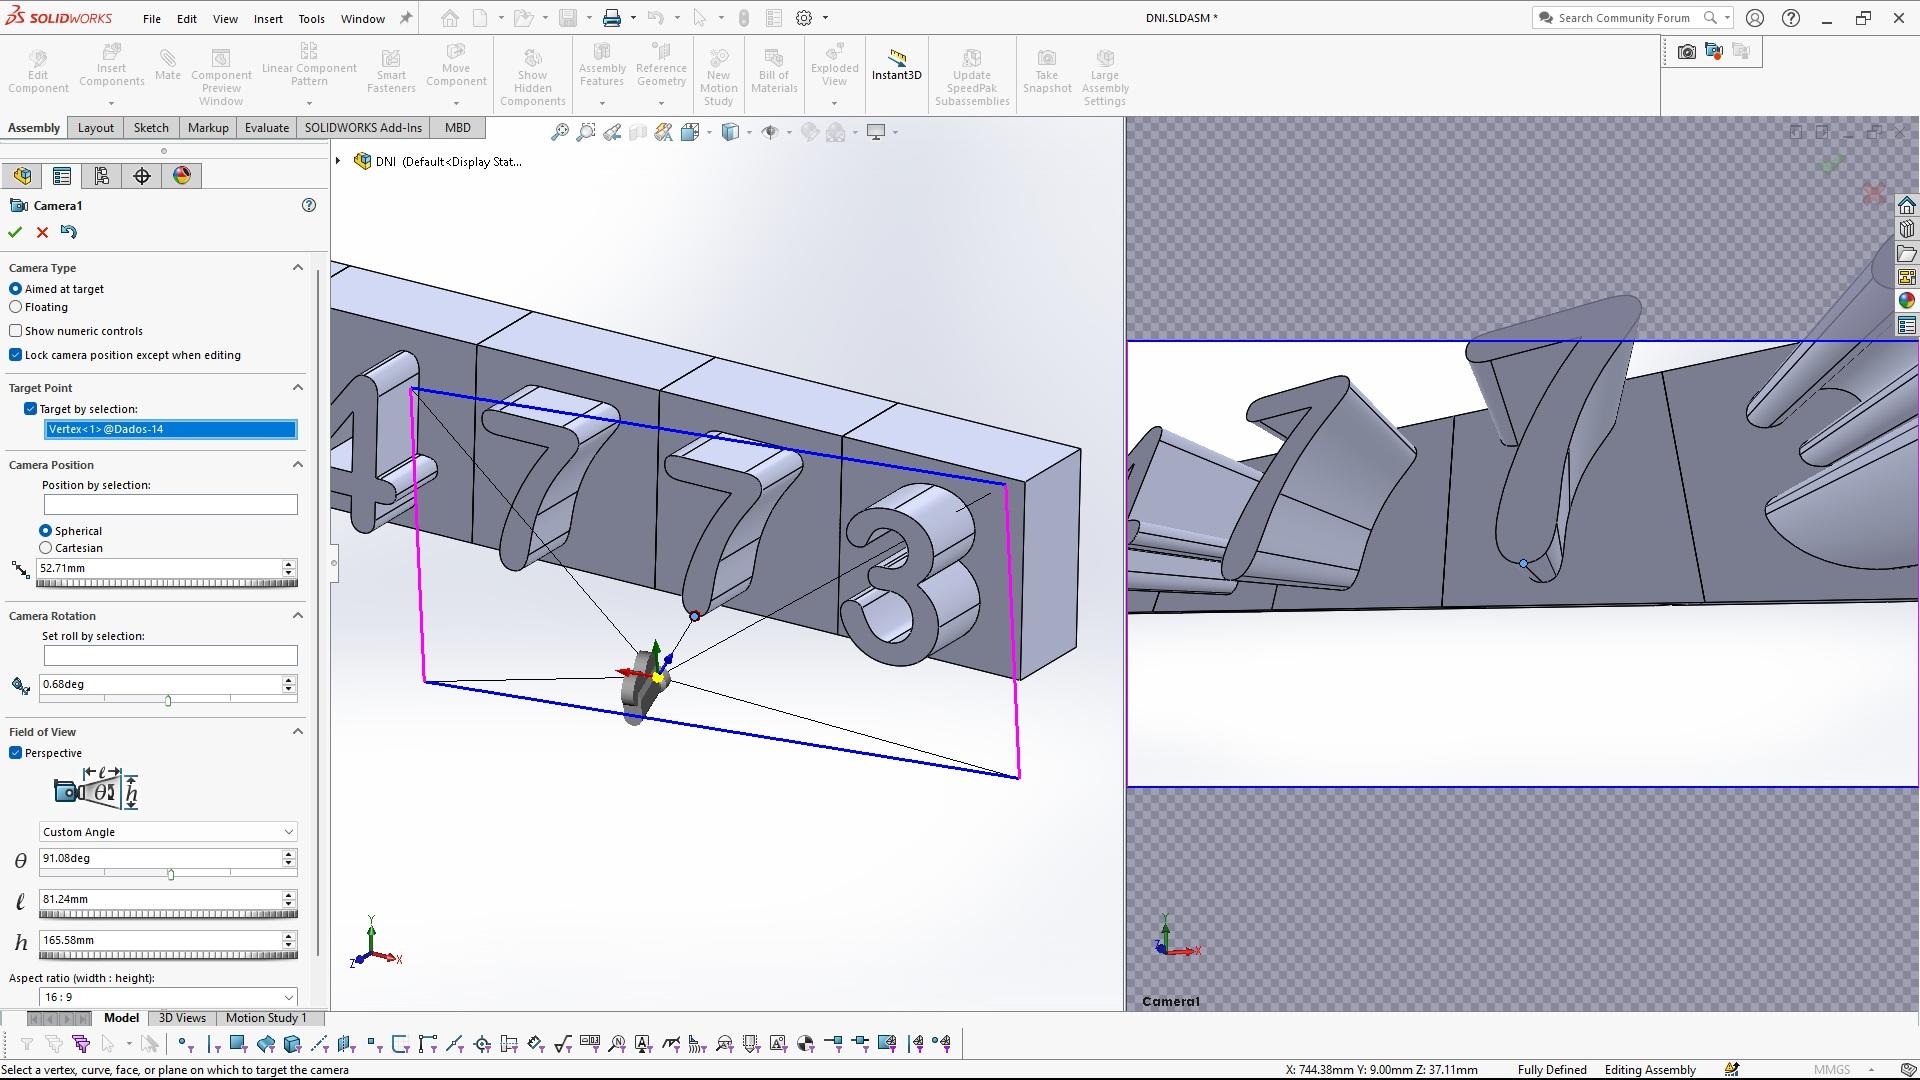Viewport: 1920px width, 1080px height.
Task: Collapse the Camera Type section
Action: coord(297,268)
